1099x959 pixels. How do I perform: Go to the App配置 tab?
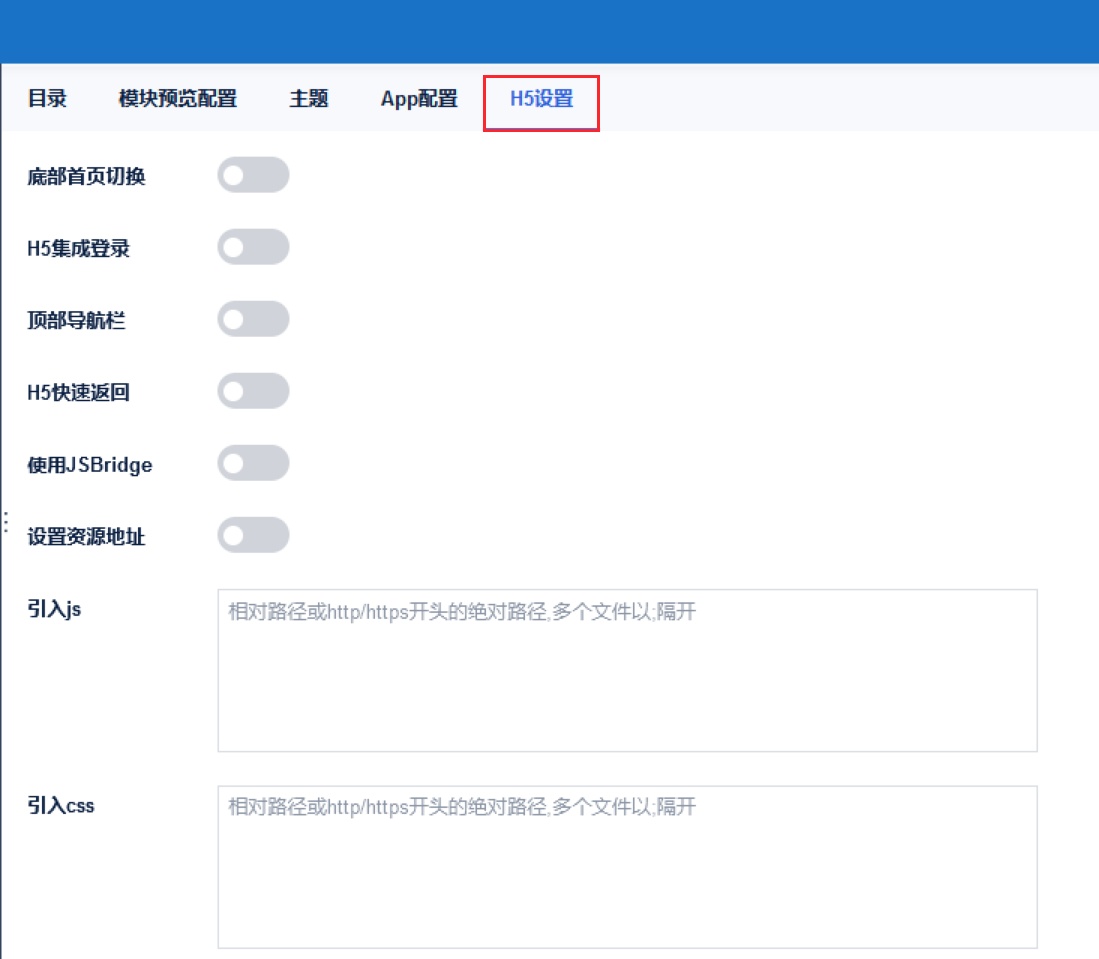tap(419, 99)
